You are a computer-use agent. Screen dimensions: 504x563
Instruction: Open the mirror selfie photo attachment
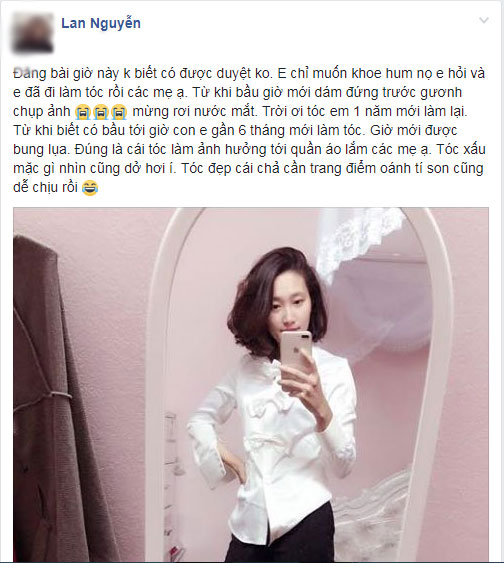[x=251, y=385]
